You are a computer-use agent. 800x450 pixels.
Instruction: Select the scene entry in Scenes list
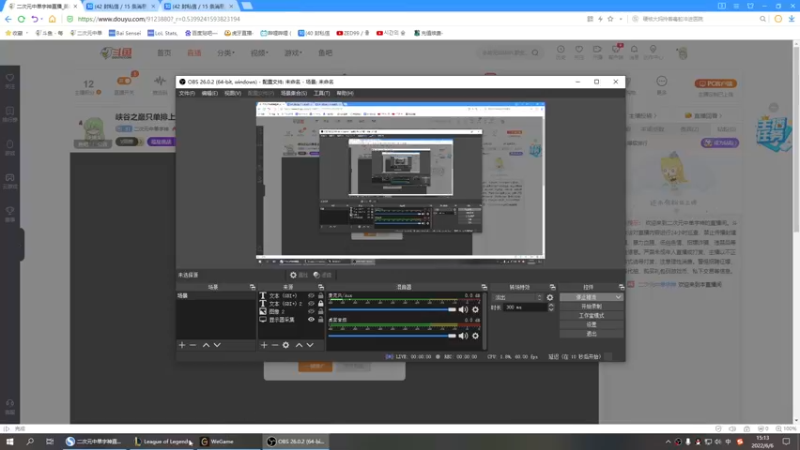[x=216, y=296]
